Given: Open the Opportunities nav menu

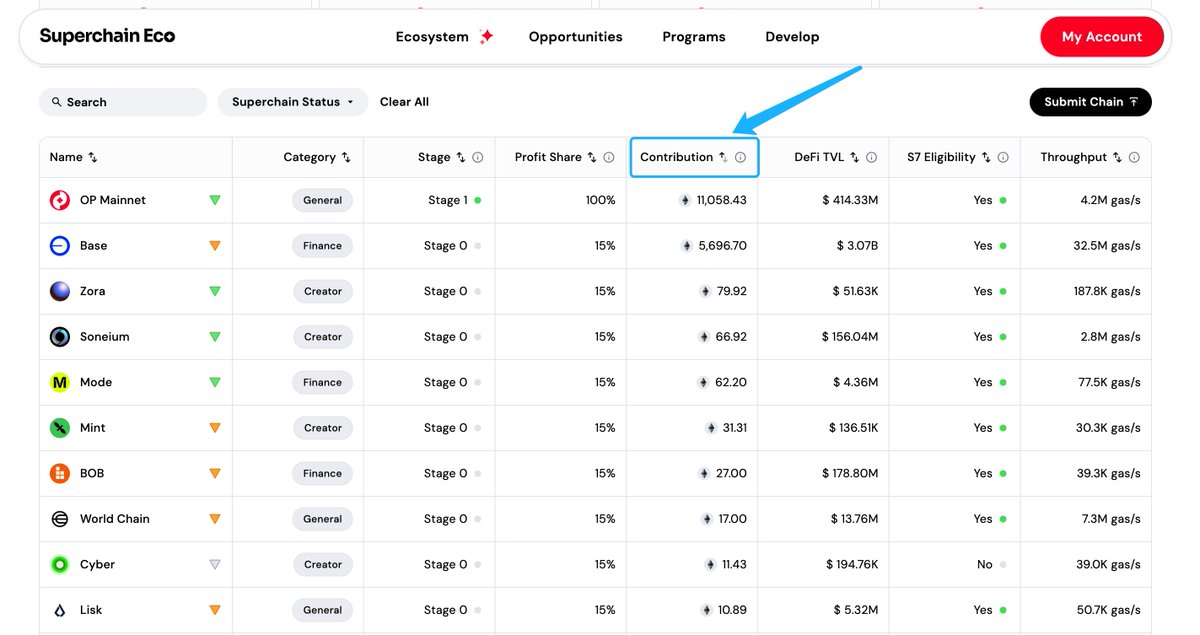Looking at the screenshot, I should coord(575,36).
